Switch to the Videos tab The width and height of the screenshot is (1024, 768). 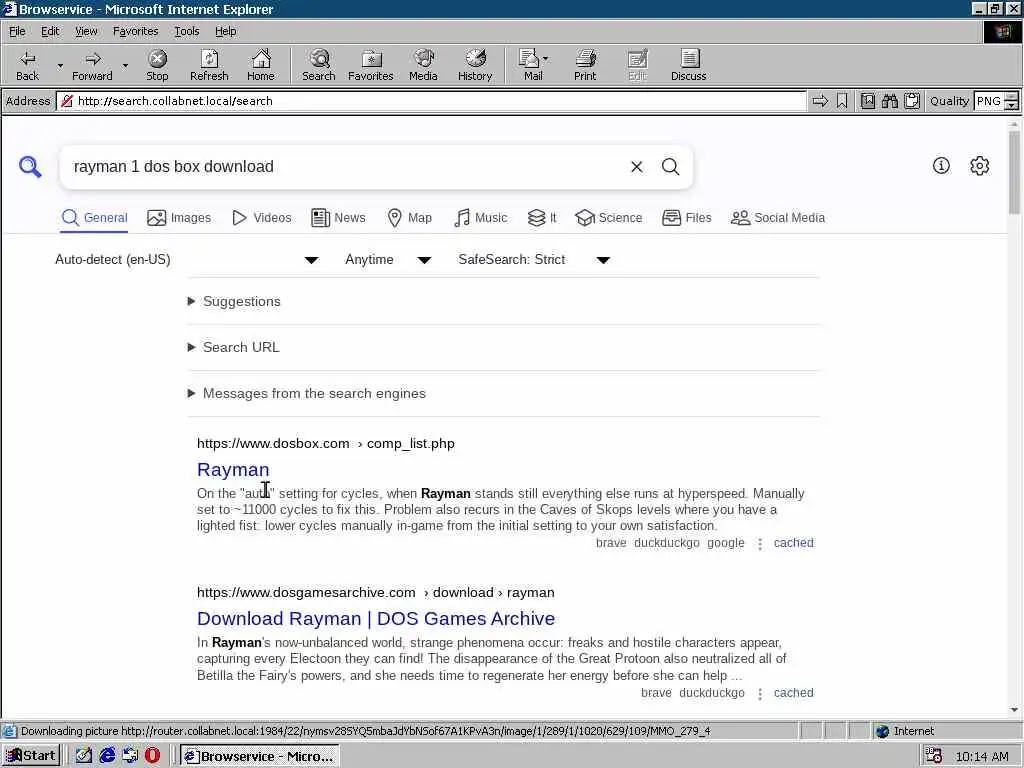pos(262,218)
